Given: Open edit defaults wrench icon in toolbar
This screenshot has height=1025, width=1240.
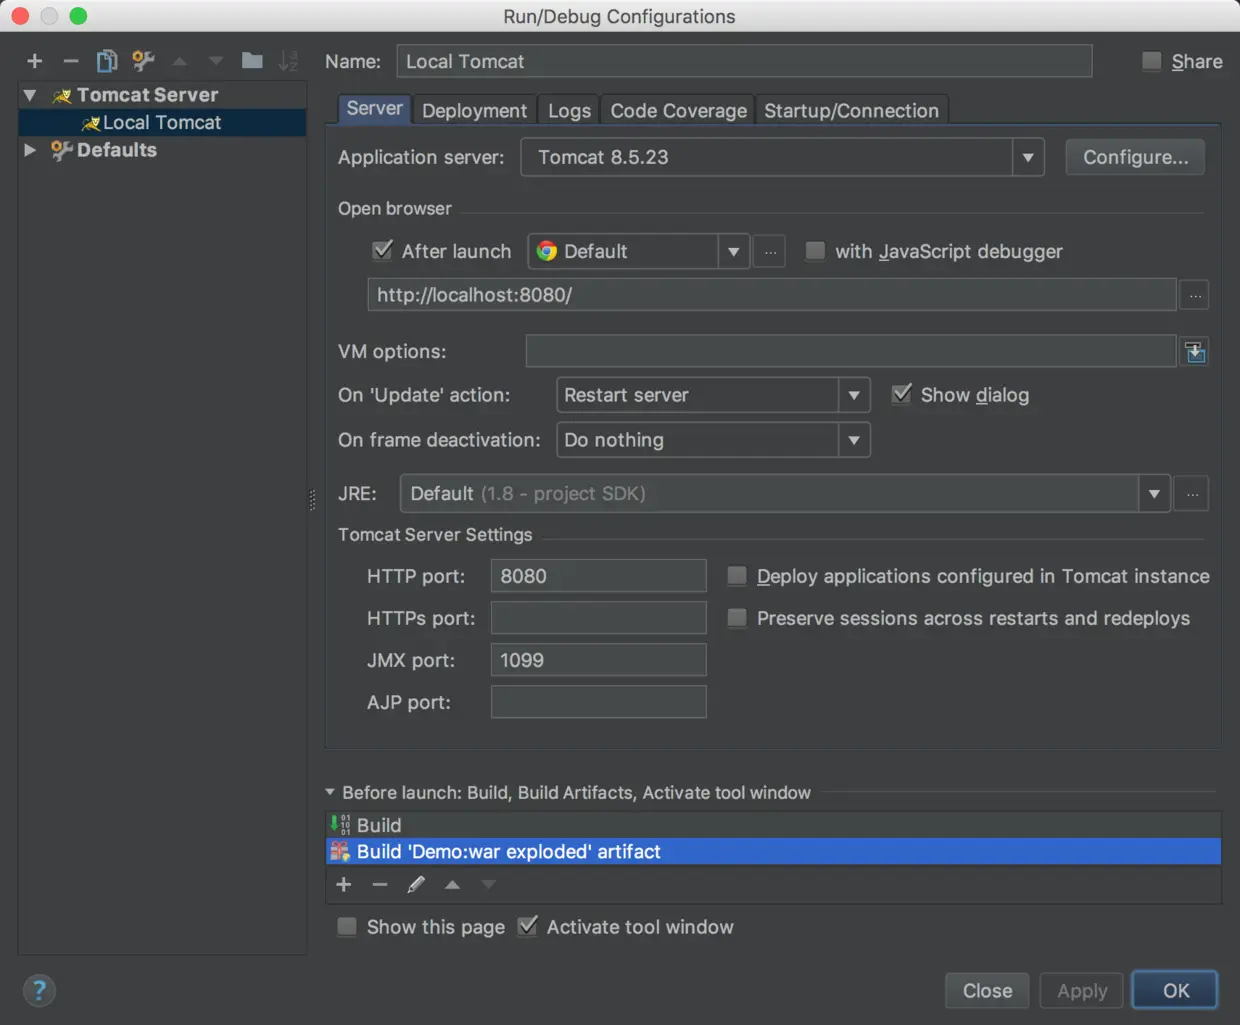Looking at the screenshot, I should (x=143, y=61).
